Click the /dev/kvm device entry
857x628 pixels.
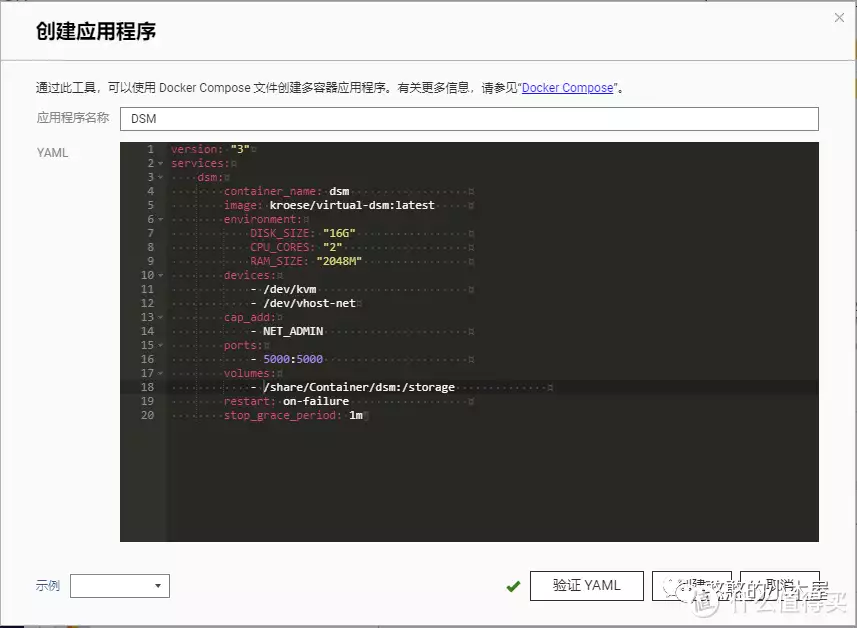click(290, 289)
